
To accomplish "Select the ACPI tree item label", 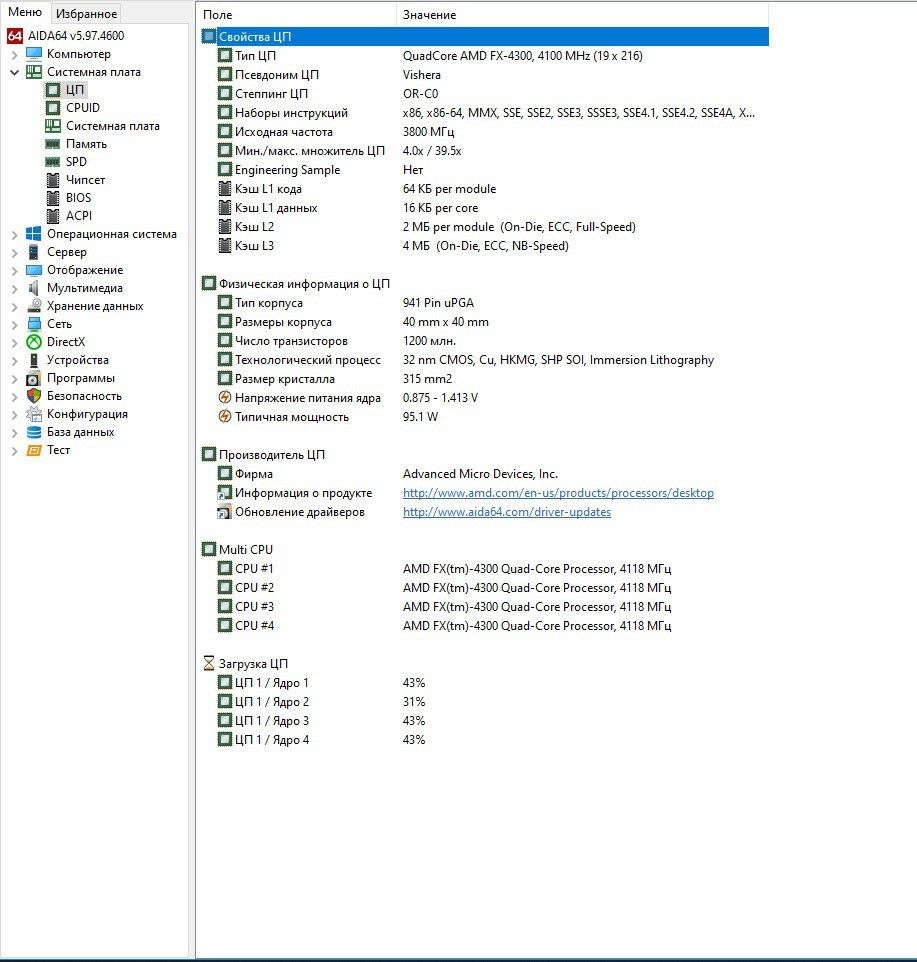I will point(79,216).
